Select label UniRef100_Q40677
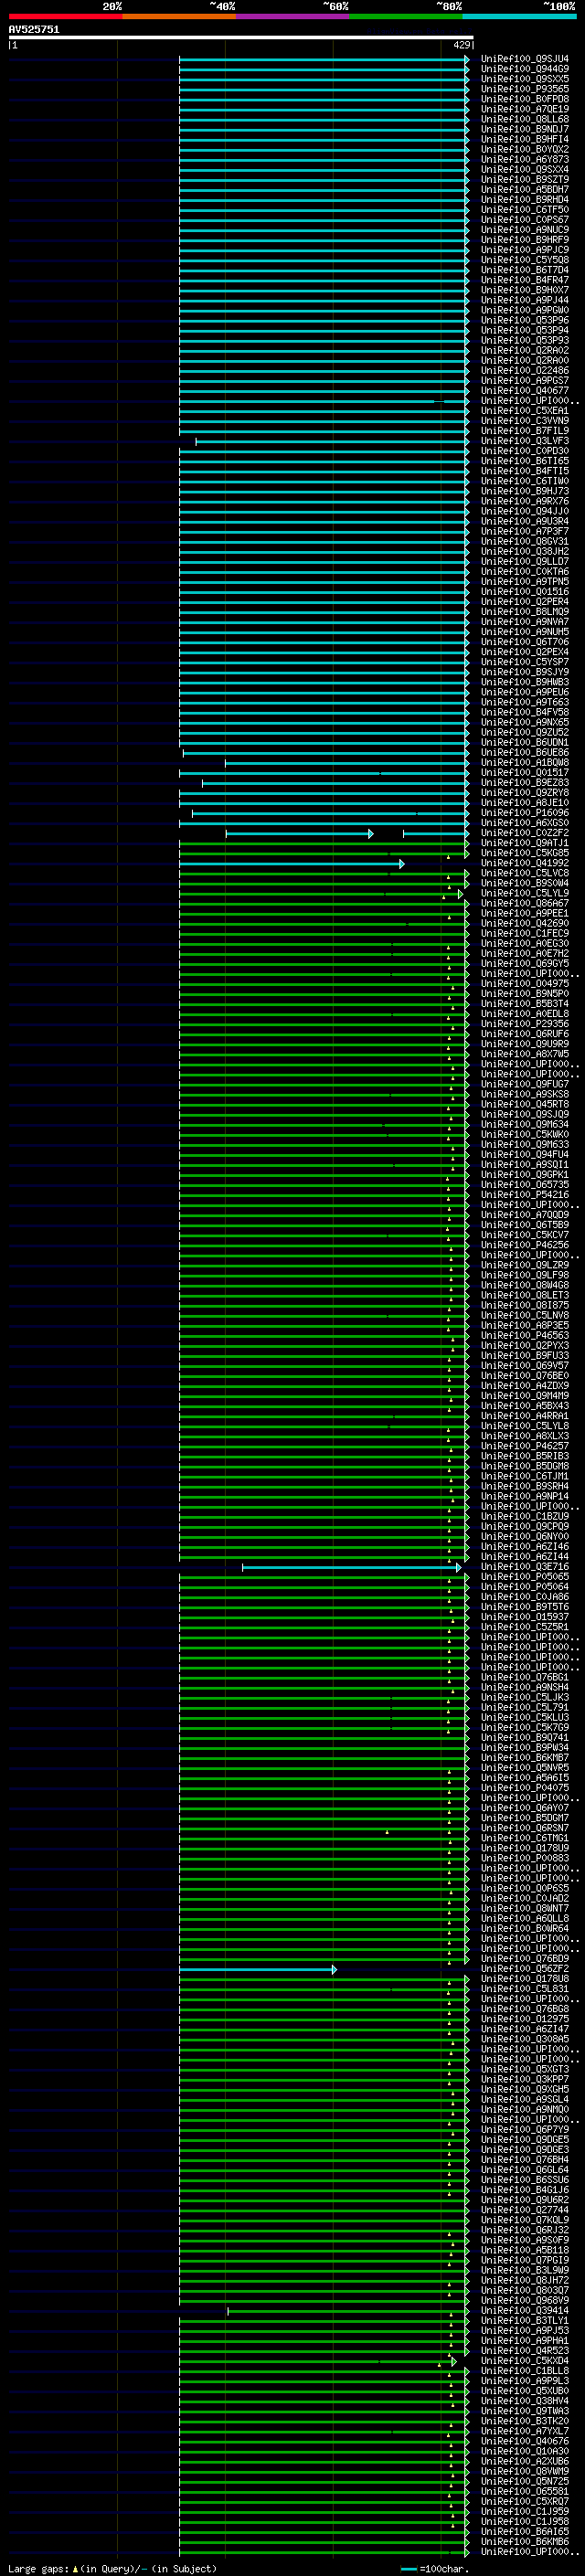Viewport: 585px width, 2576px height. click(524, 390)
